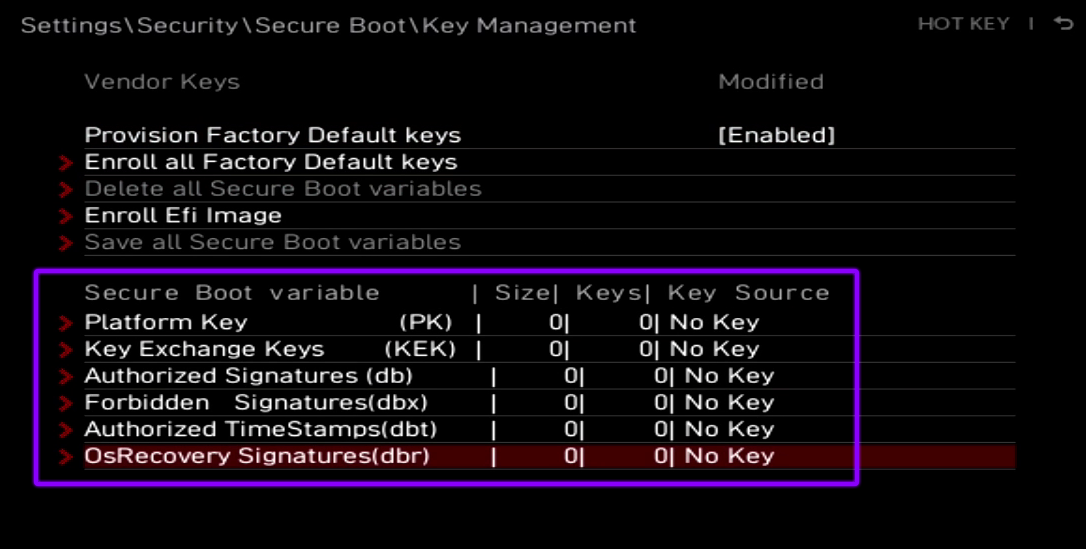The width and height of the screenshot is (1086, 549).
Task: Click red arrow beside Key Exchange Keys
Action: click(x=67, y=349)
